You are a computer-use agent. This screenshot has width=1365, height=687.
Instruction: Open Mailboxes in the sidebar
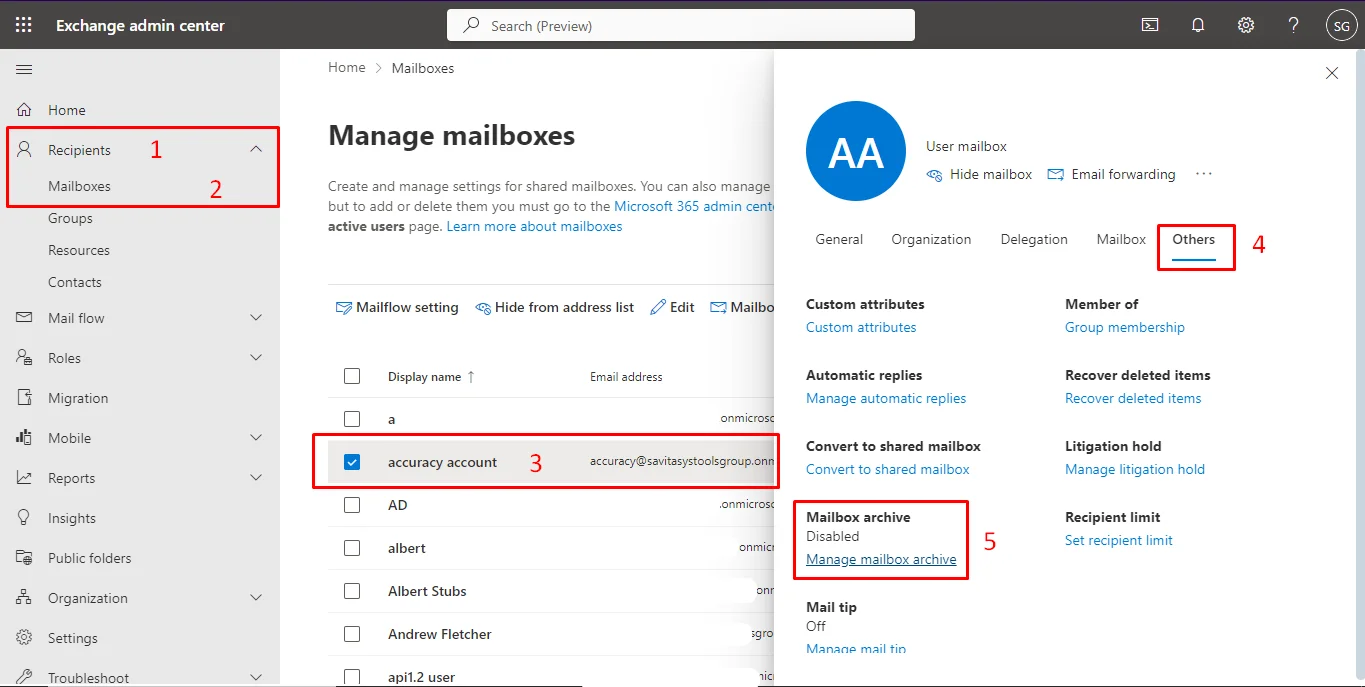point(79,186)
